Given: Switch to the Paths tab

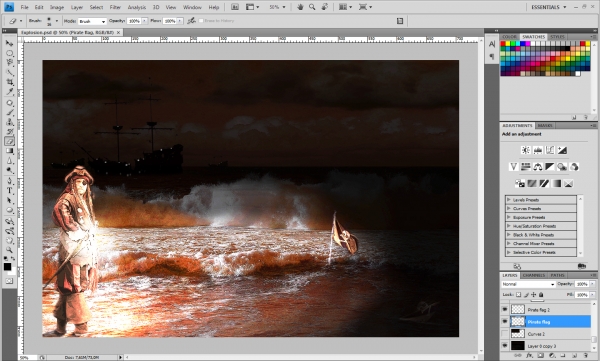Looking at the screenshot, I should (x=558, y=275).
